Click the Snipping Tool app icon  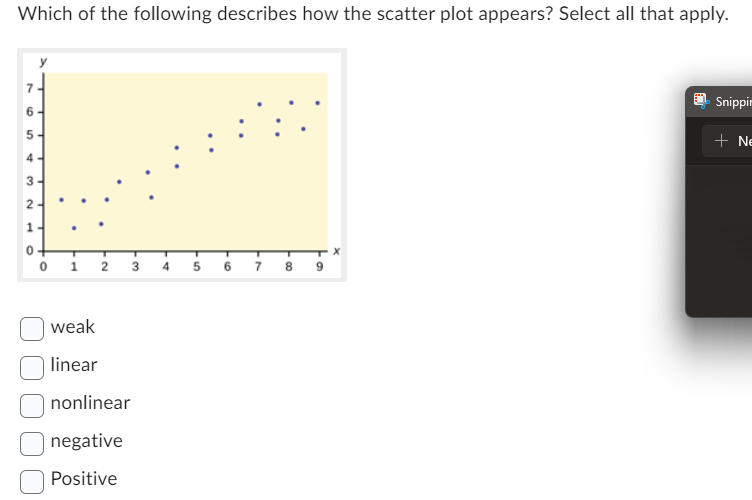click(x=701, y=101)
